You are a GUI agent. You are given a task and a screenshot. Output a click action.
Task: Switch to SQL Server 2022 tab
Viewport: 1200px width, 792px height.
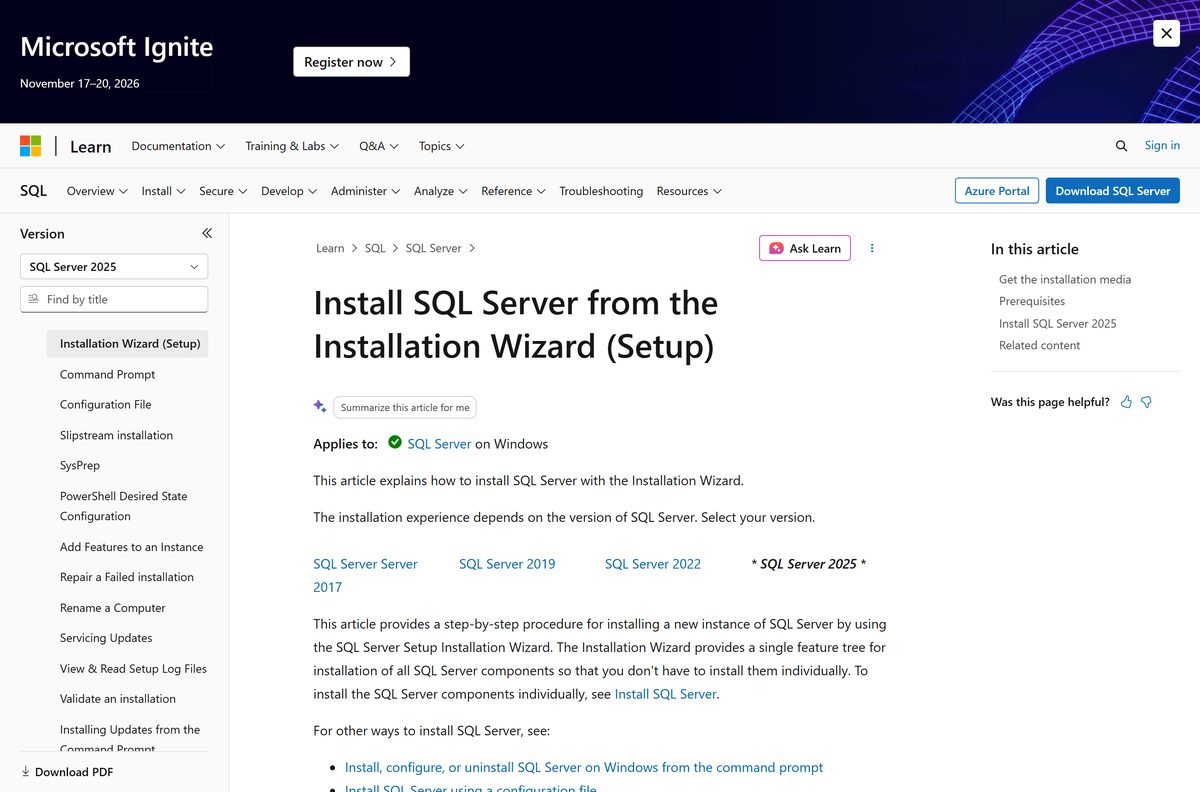[x=653, y=564]
